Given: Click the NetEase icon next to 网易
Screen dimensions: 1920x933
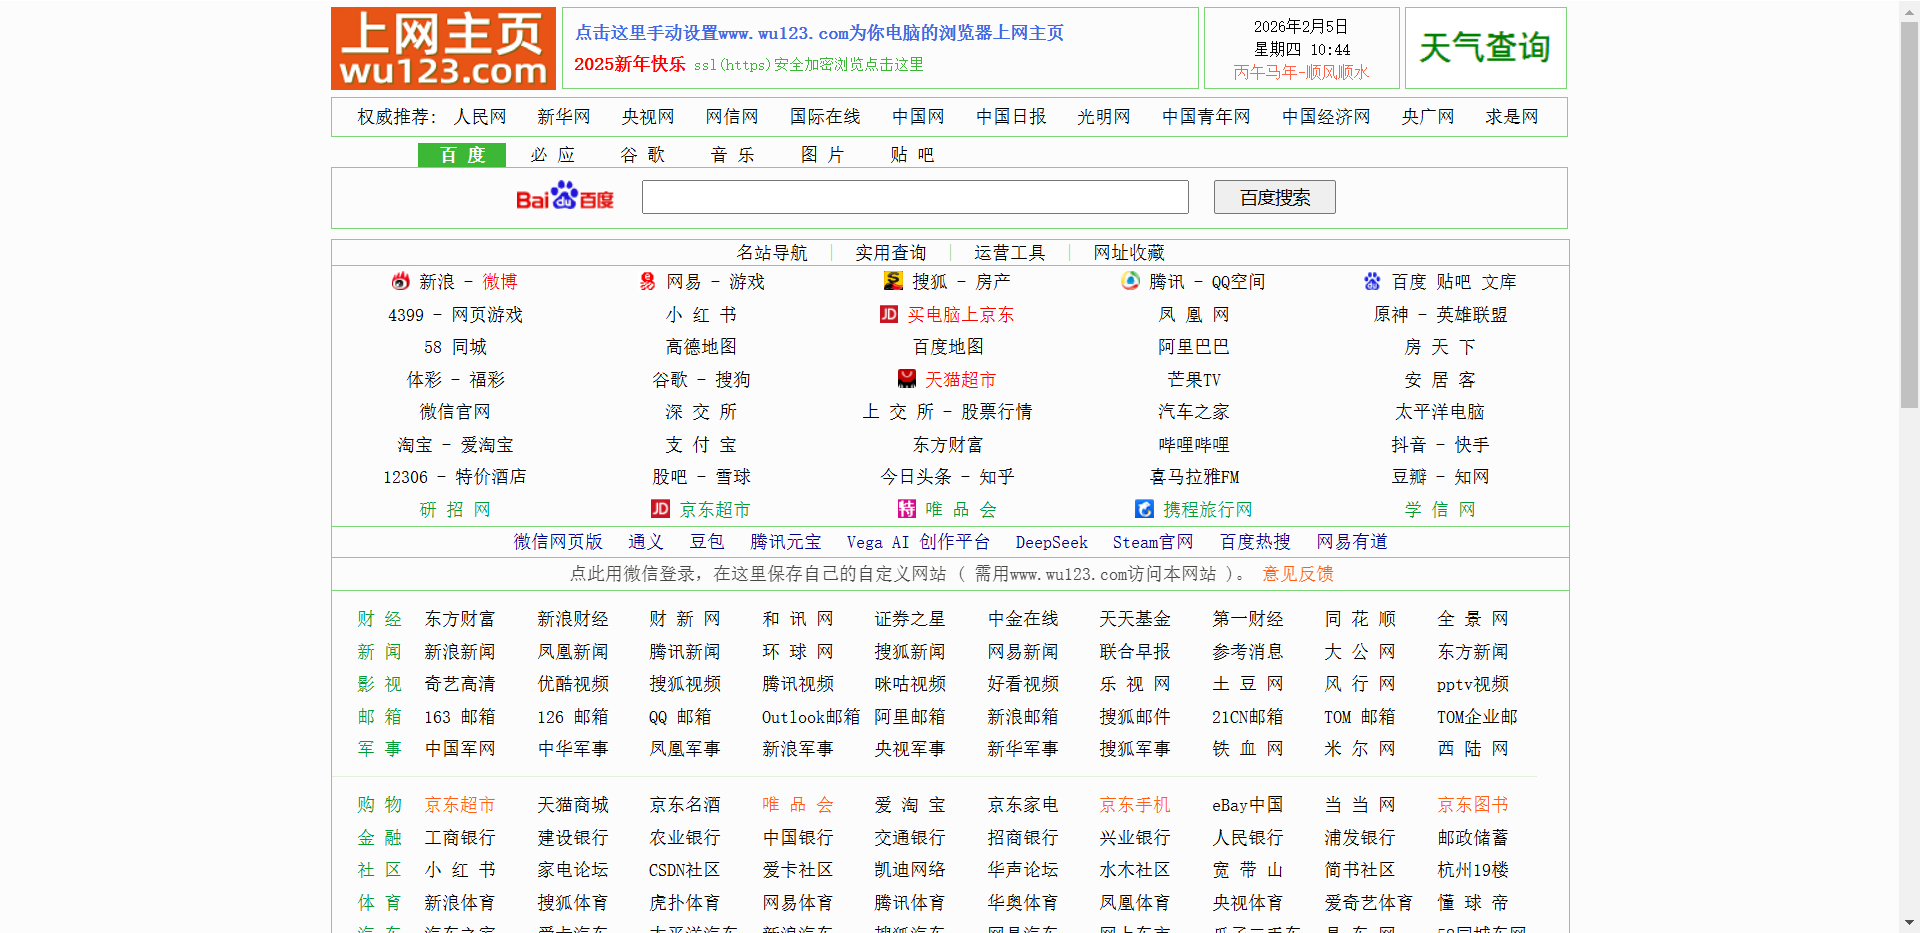Looking at the screenshot, I should coord(647,282).
